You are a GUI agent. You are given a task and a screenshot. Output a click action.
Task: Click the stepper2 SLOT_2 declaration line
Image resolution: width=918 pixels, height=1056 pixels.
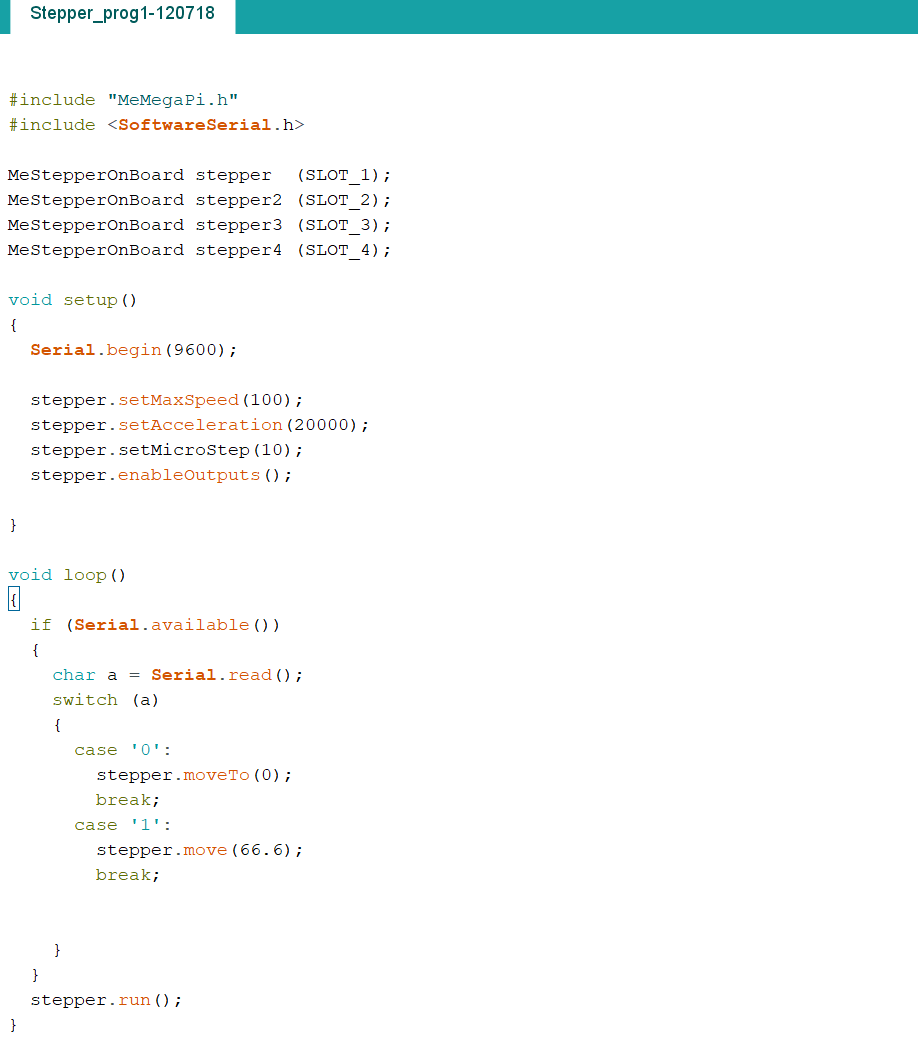(199, 201)
